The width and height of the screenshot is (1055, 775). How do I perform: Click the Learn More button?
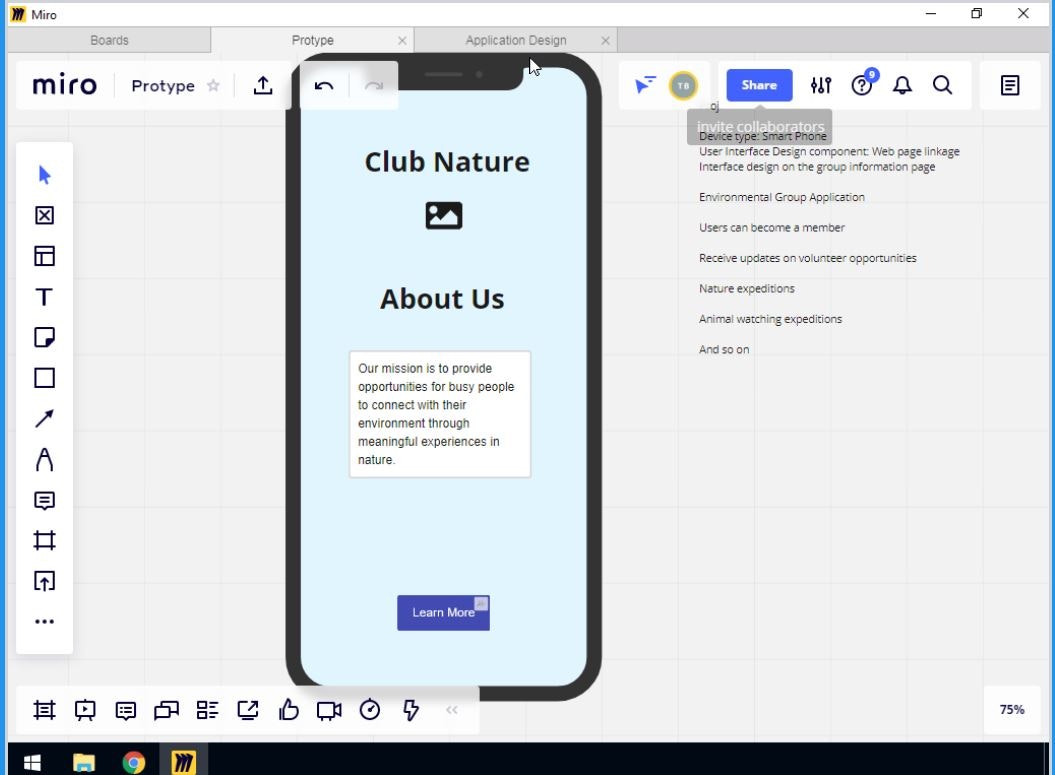(x=443, y=613)
